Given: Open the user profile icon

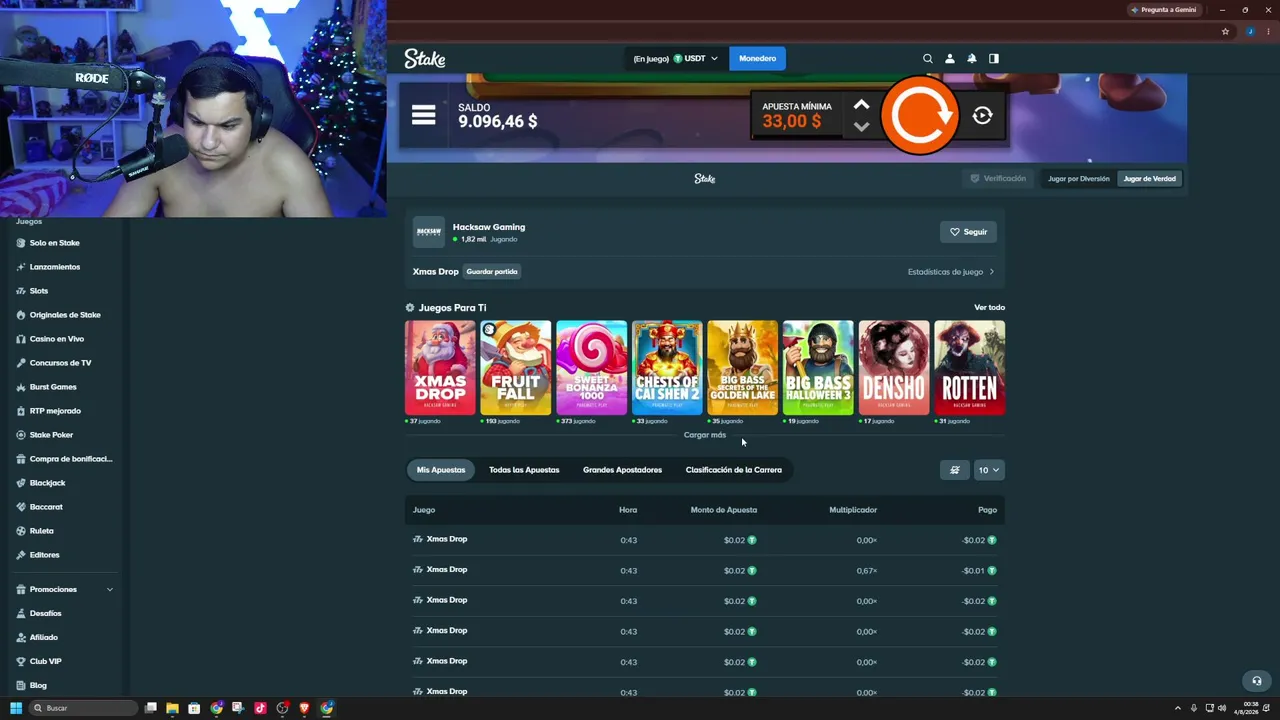Looking at the screenshot, I should coord(950,59).
